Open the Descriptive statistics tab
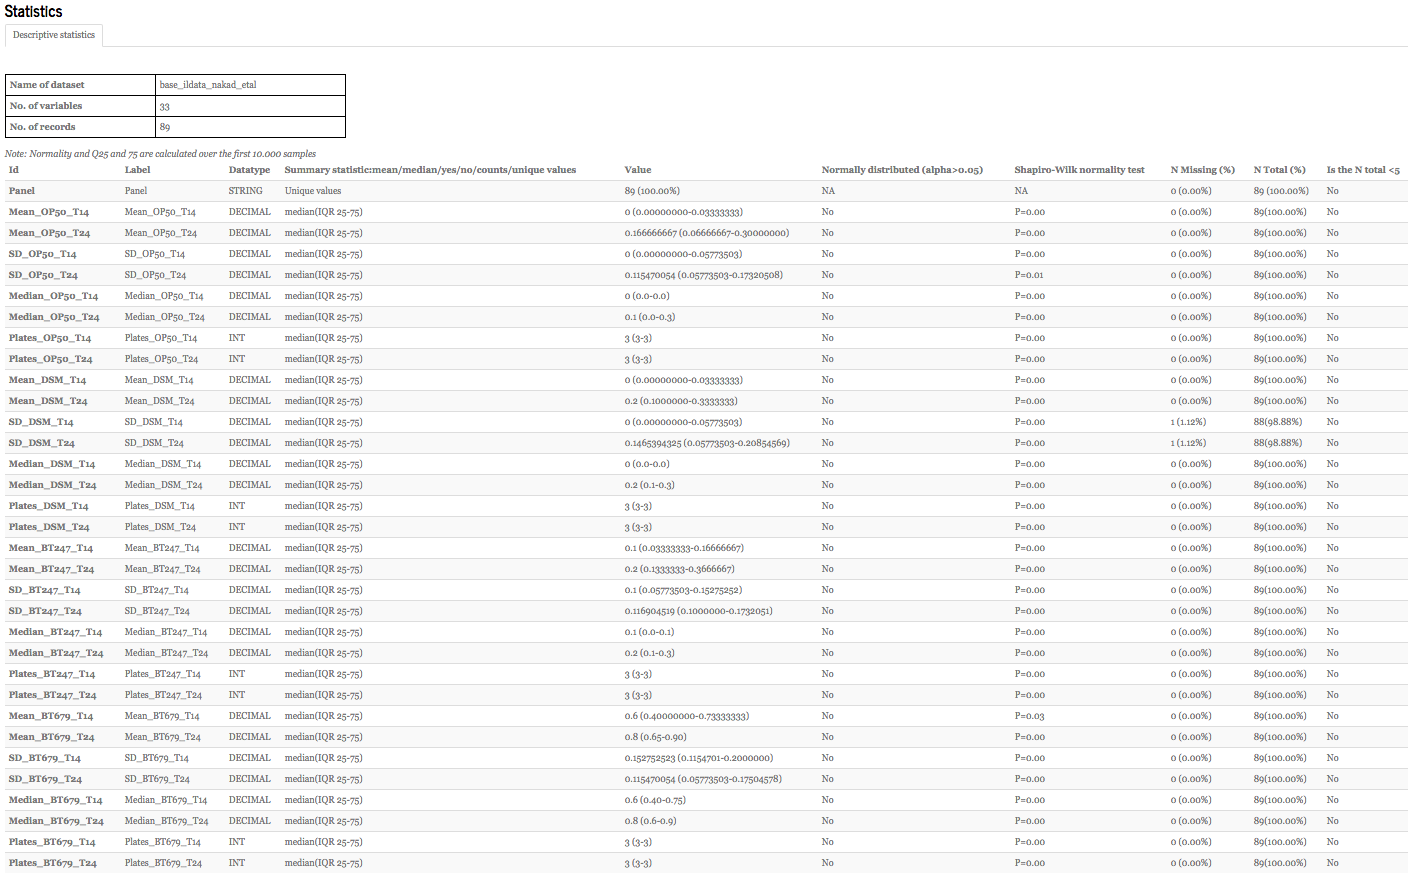 (54, 35)
